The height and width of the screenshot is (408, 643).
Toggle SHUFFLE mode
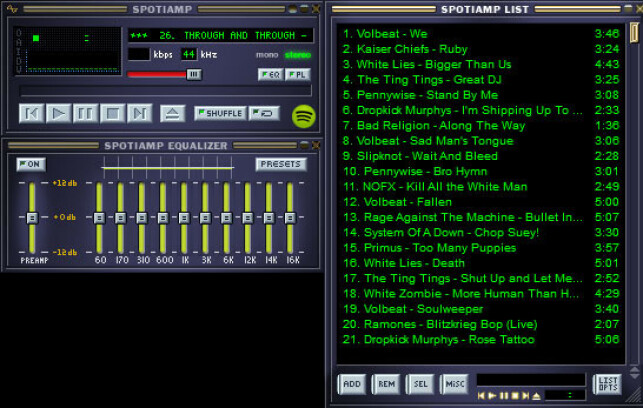pyautogui.click(x=220, y=113)
